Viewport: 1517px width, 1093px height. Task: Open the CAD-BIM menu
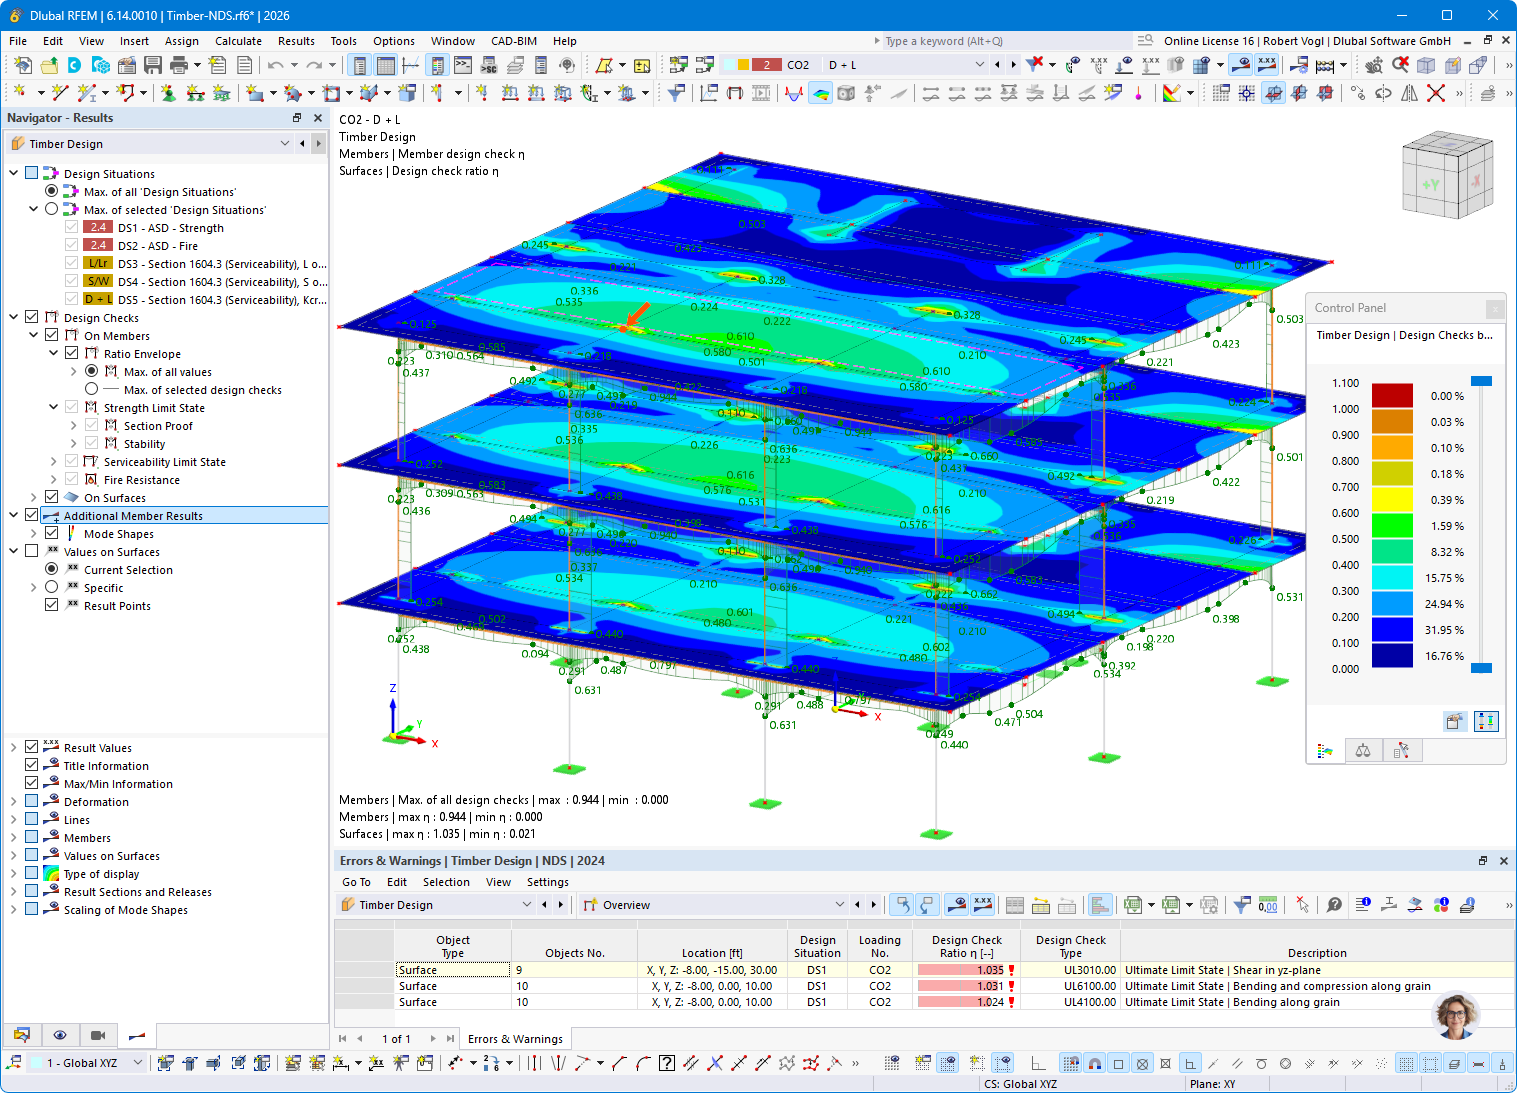point(514,41)
